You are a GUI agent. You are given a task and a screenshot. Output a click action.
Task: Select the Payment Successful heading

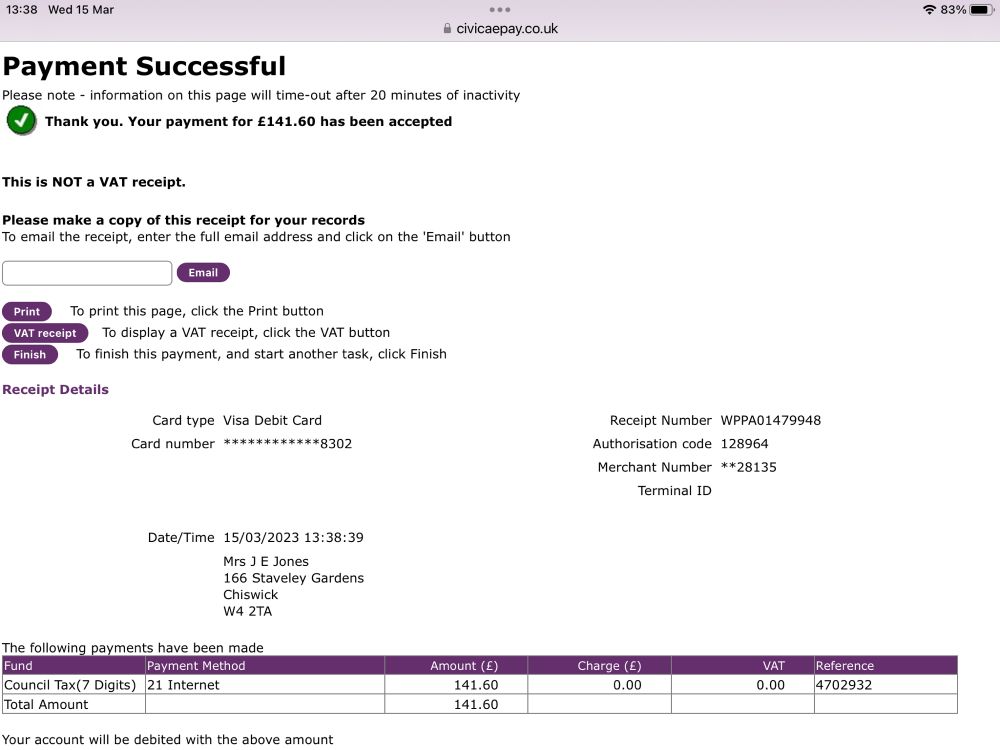(144, 66)
